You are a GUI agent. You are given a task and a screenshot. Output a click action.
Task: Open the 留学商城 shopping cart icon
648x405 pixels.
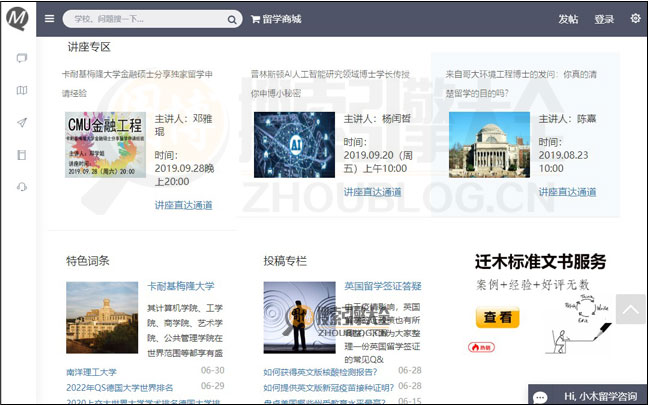[255, 19]
